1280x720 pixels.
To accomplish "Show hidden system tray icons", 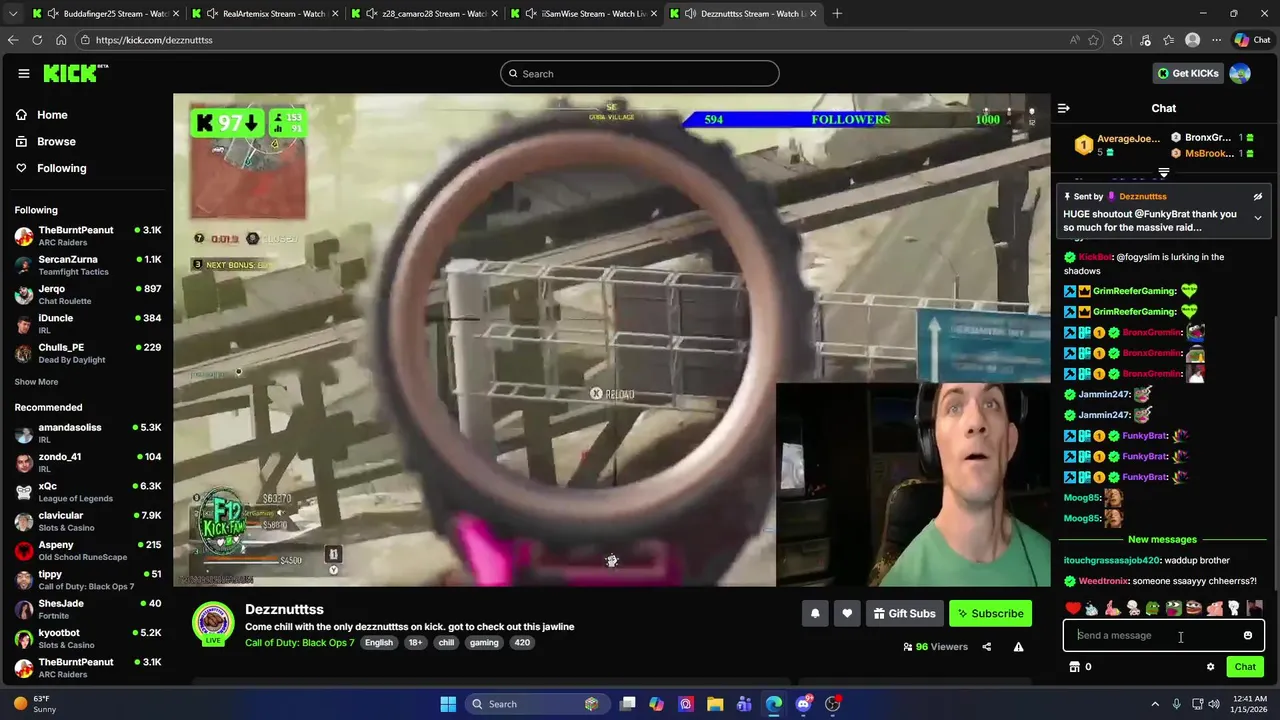I will (x=1155, y=704).
